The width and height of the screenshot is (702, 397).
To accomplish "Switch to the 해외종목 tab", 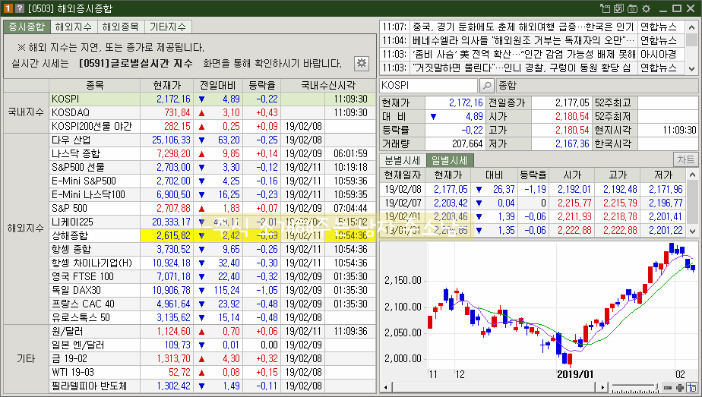I will pos(120,27).
